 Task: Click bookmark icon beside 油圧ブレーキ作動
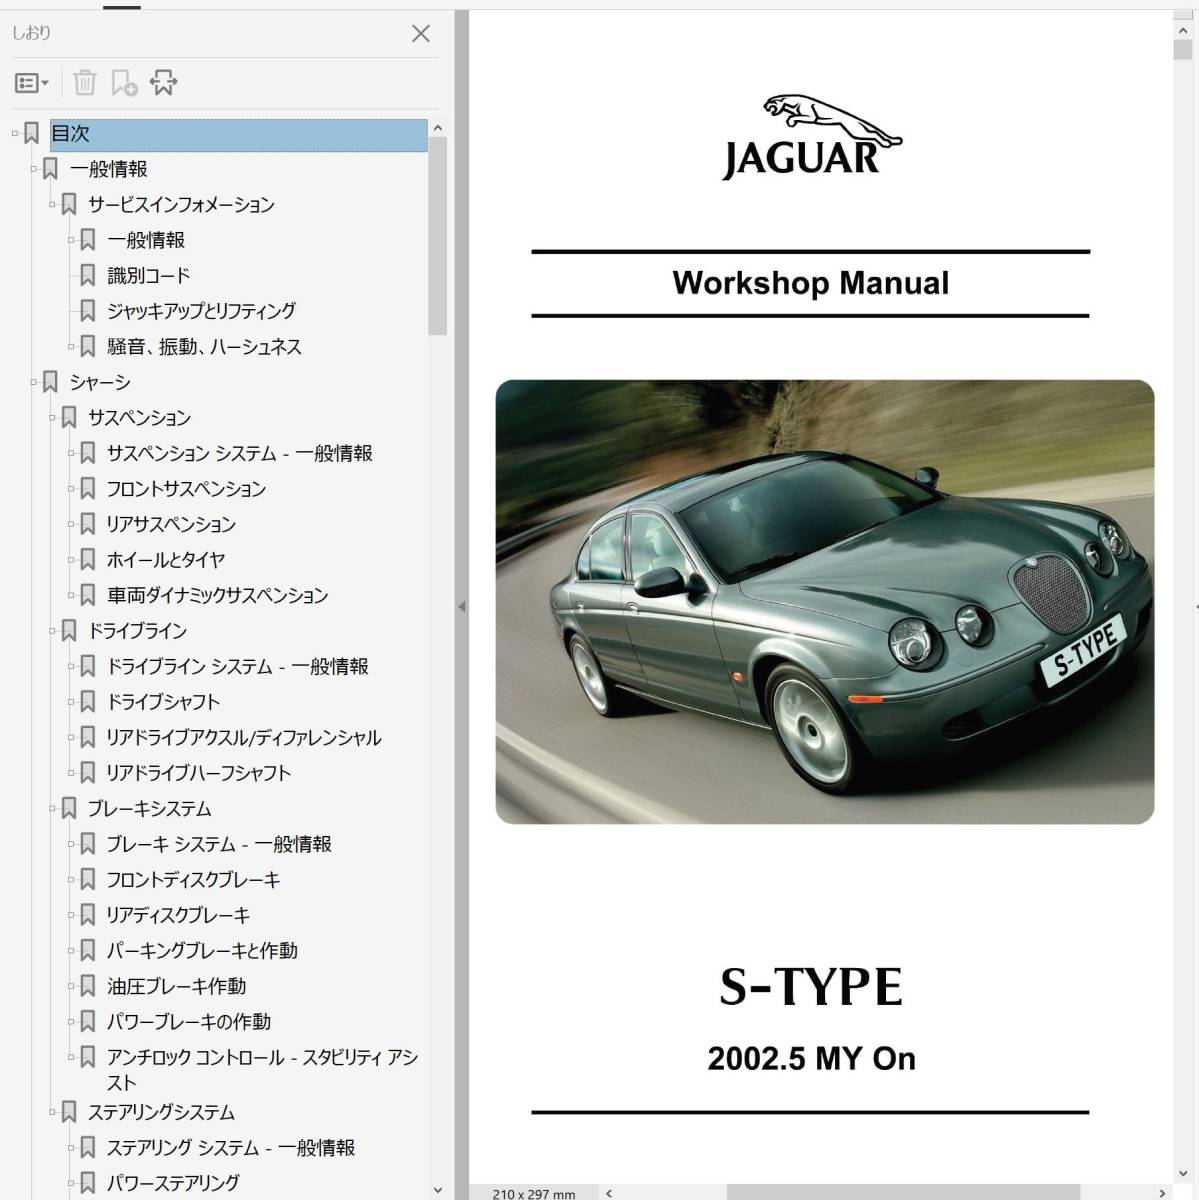coord(88,986)
